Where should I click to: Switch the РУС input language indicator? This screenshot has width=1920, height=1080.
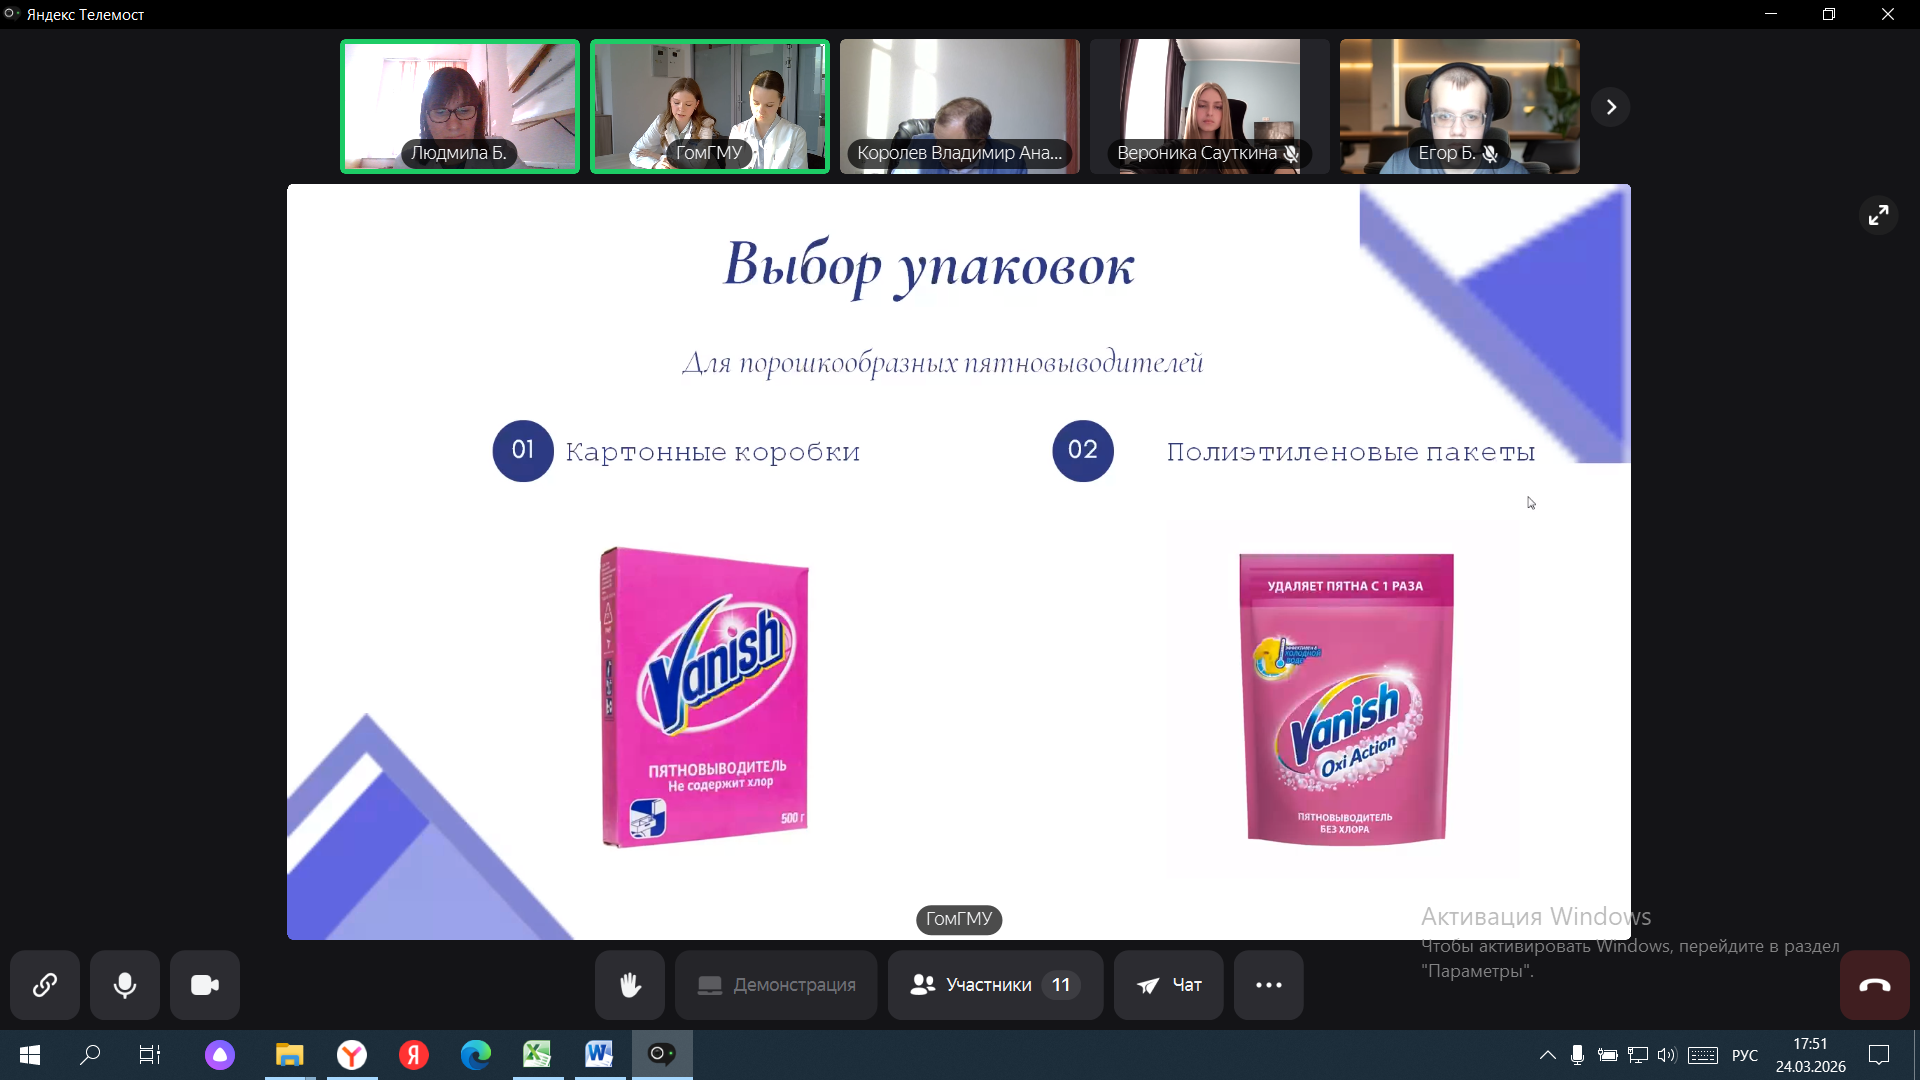[1744, 1055]
